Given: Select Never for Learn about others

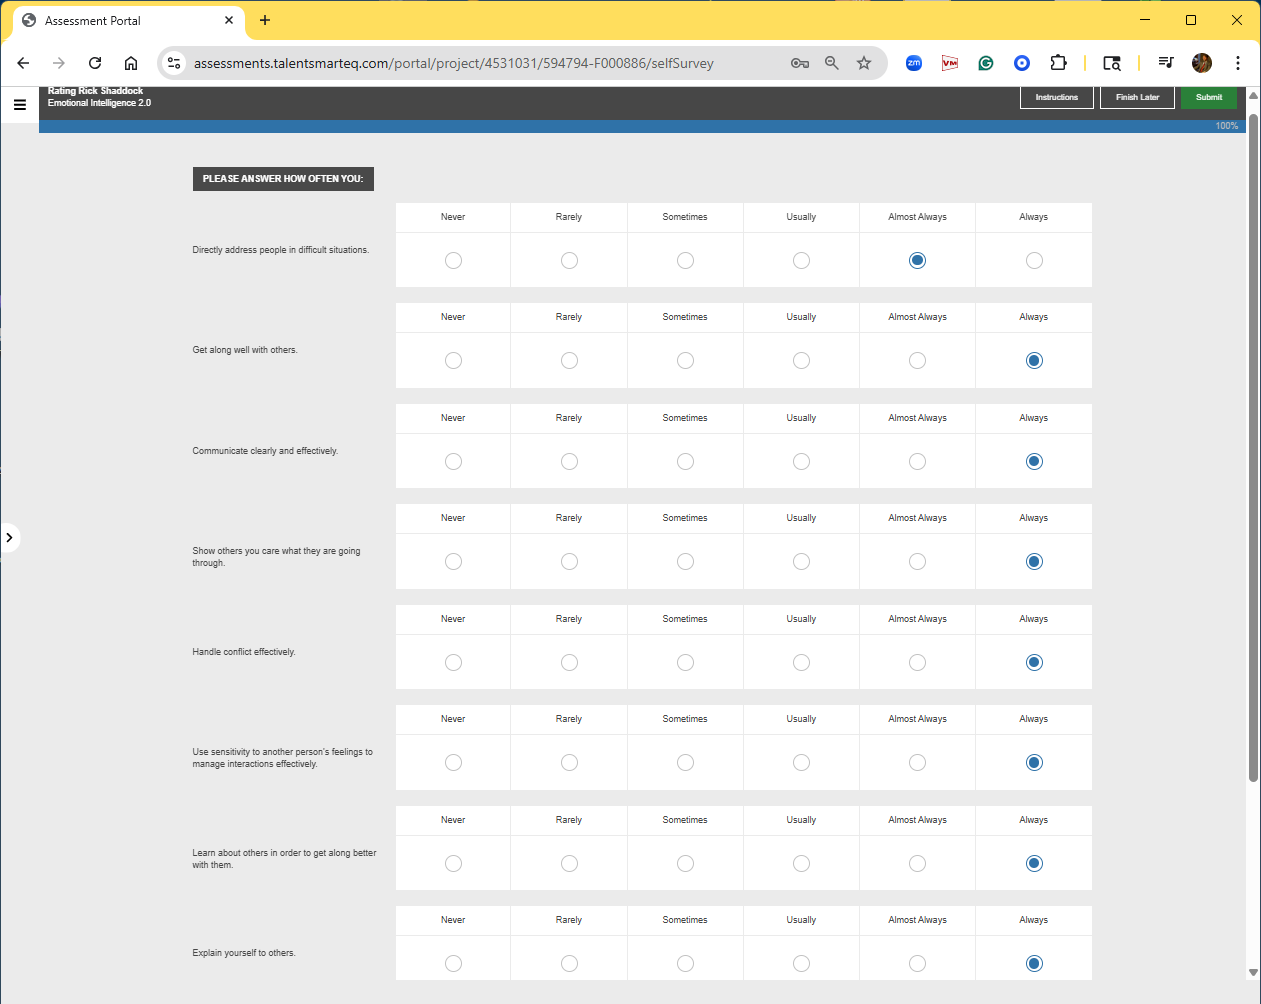Looking at the screenshot, I should point(453,864).
